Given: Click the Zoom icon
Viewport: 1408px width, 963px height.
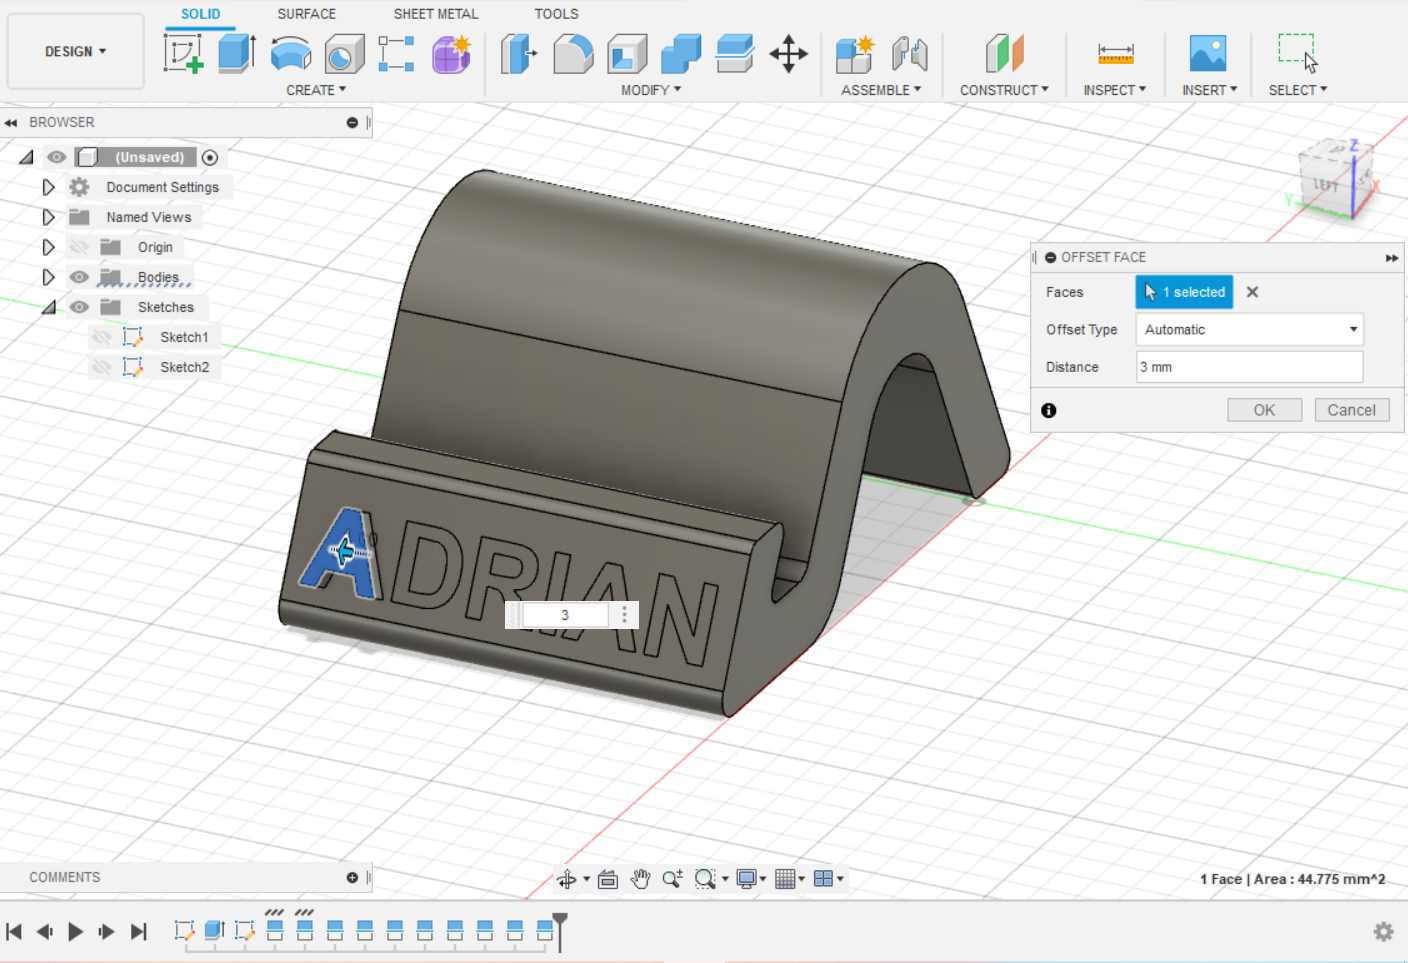Looking at the screenshot, I should (673, 879).
